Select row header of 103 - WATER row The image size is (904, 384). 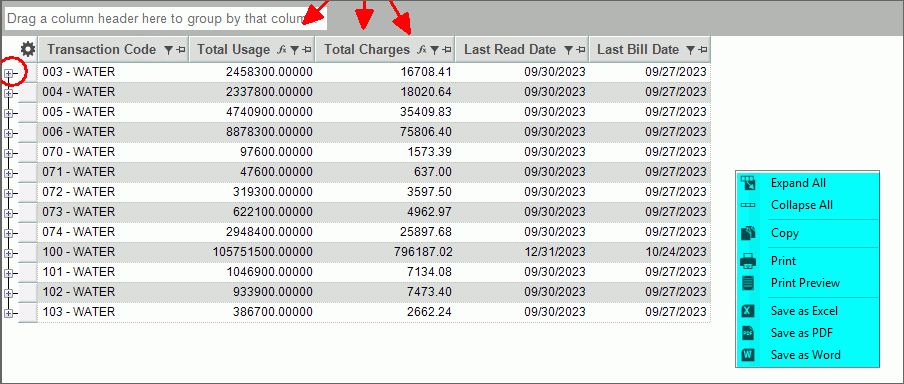(28, 312)
